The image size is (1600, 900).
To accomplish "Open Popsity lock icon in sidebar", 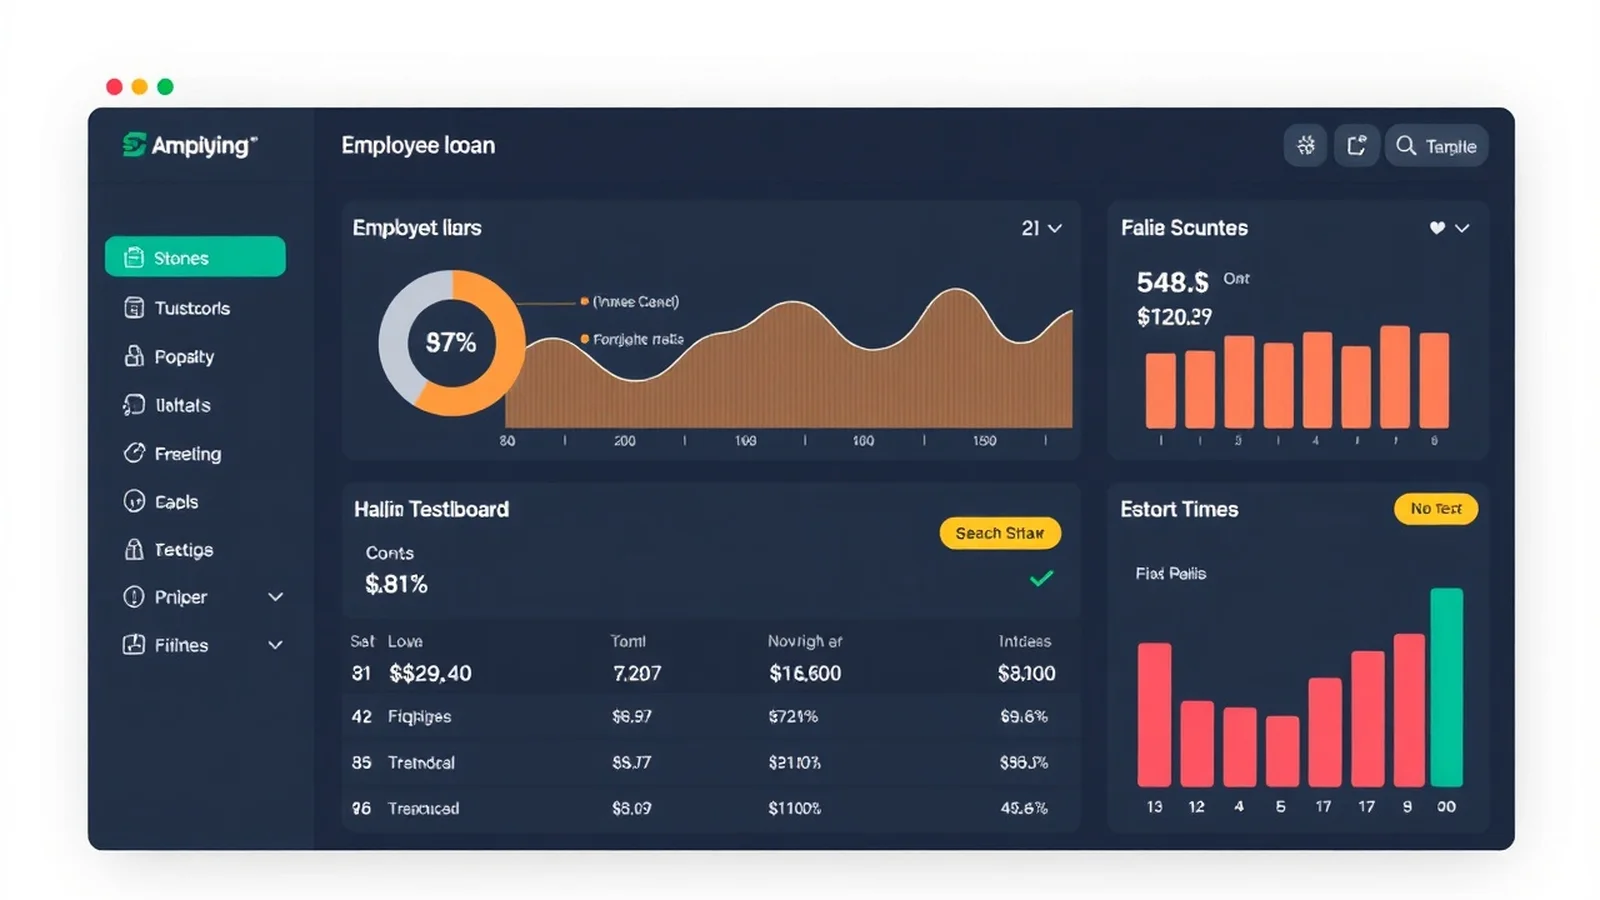I will [x=134, y=356].
